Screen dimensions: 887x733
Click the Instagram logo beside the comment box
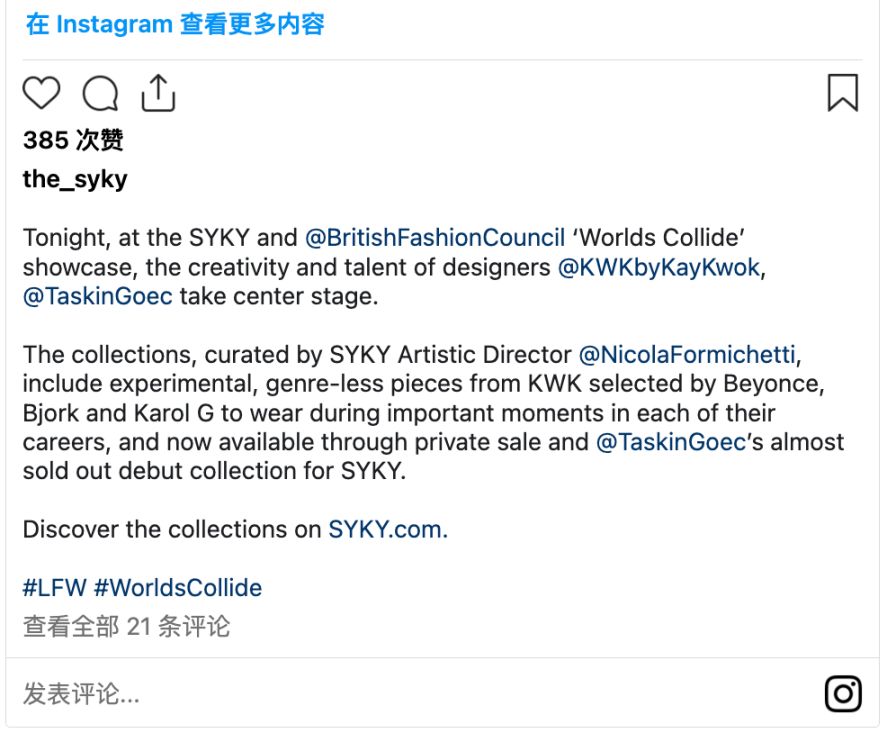[x=841, y=691]
